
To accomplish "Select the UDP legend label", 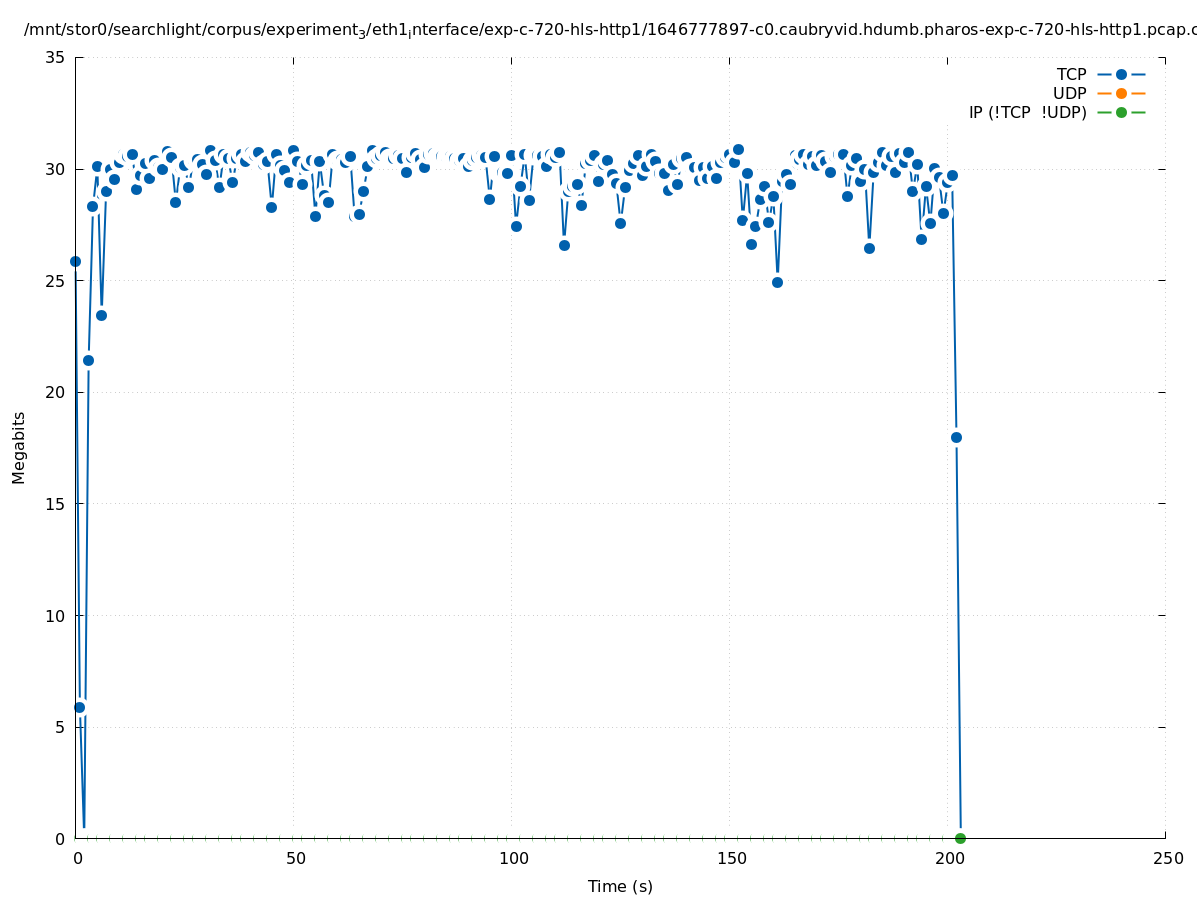I will 1069,93.
